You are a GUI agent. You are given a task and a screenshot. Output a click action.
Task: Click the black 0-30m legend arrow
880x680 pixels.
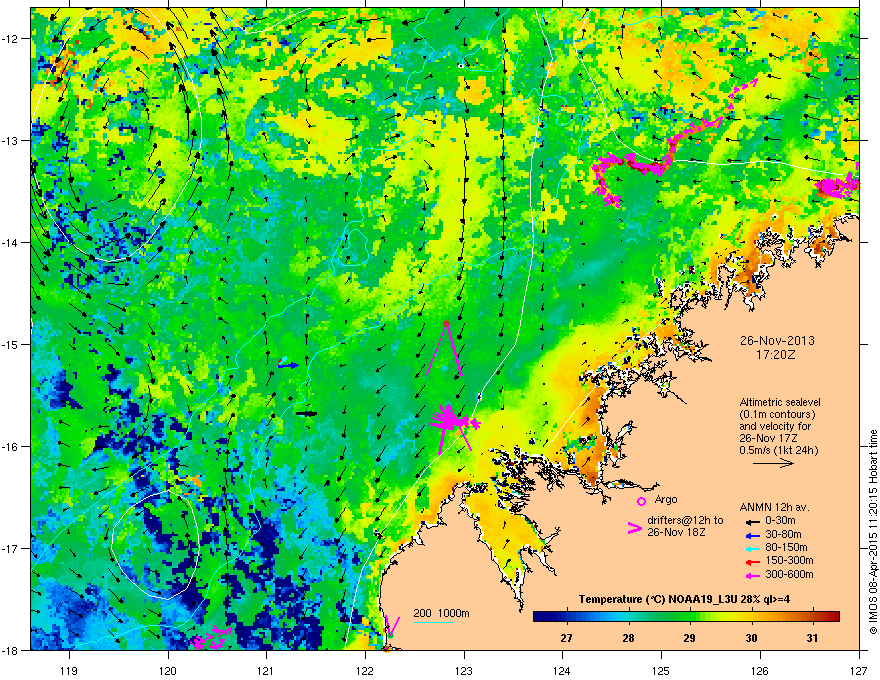[751, 521]
